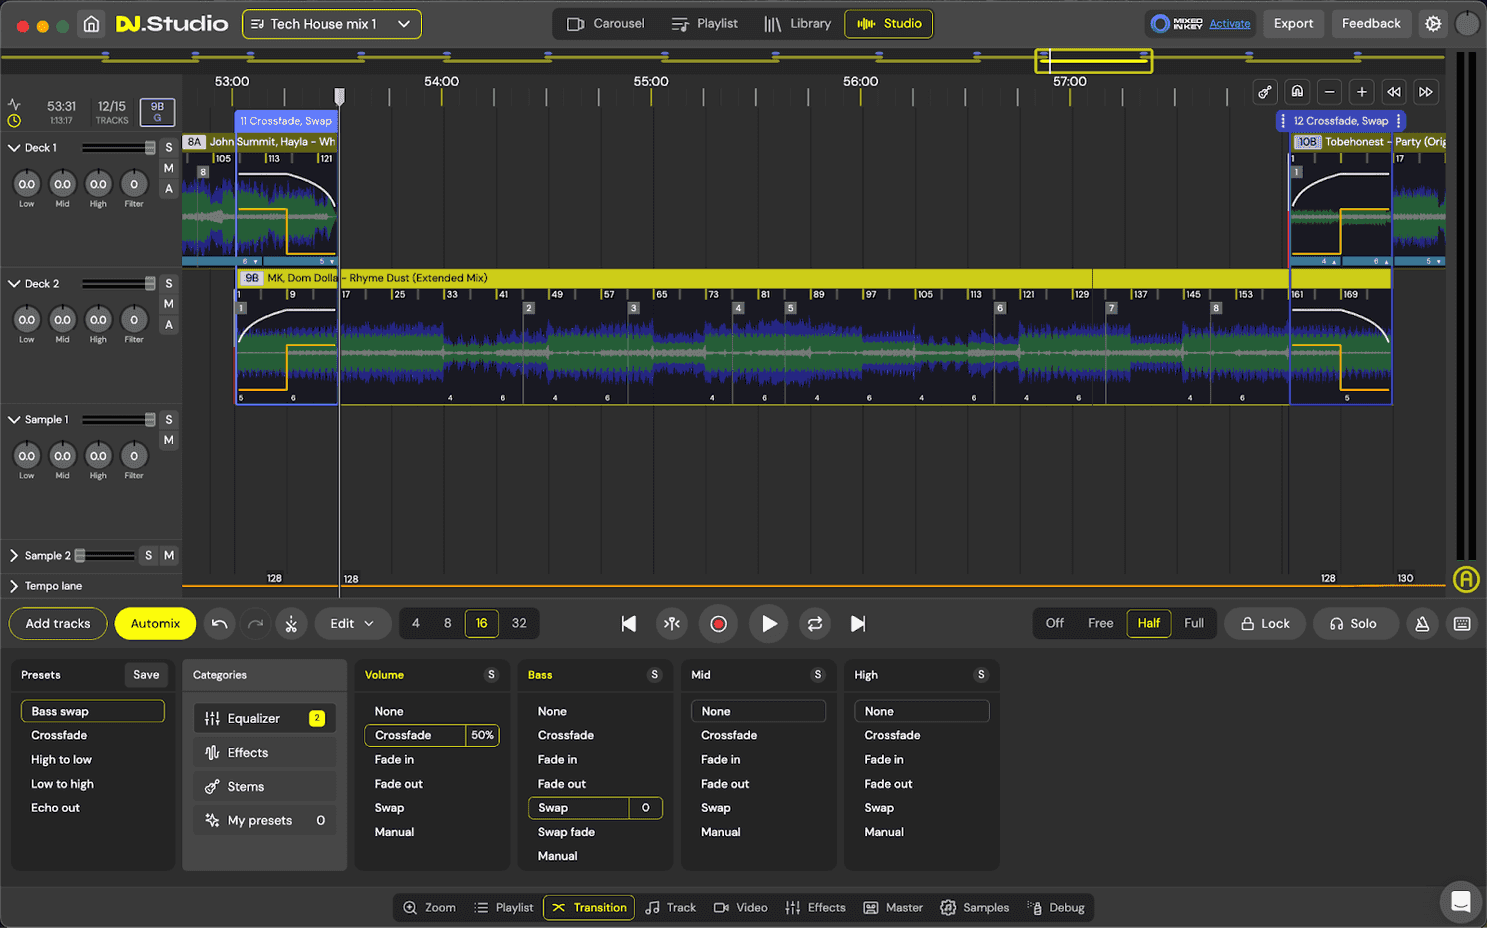Open the Effects tab in bottom bar
The image size is (1487, 928).
point(816,908)
